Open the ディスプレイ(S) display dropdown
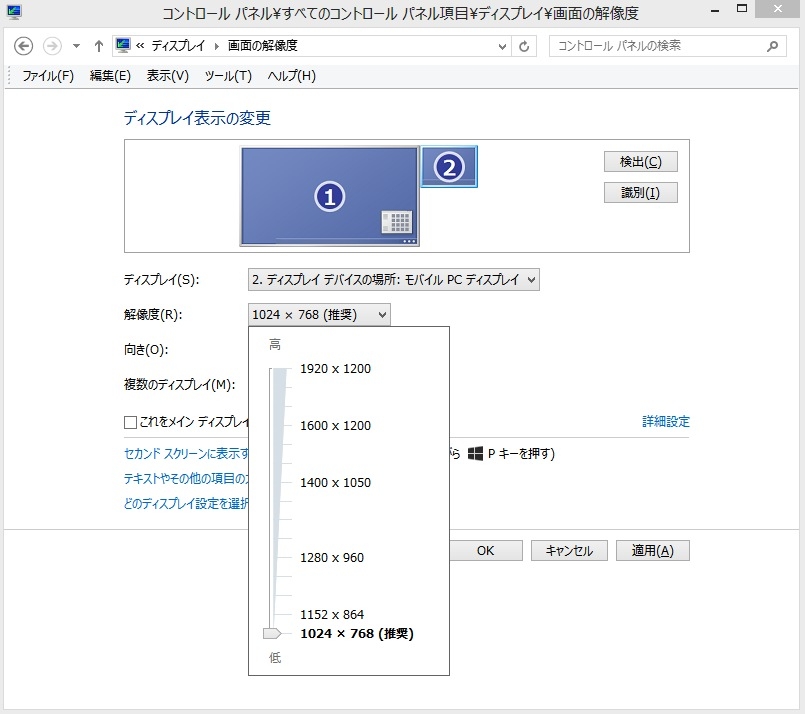805x714 pixels. (394, 280)
